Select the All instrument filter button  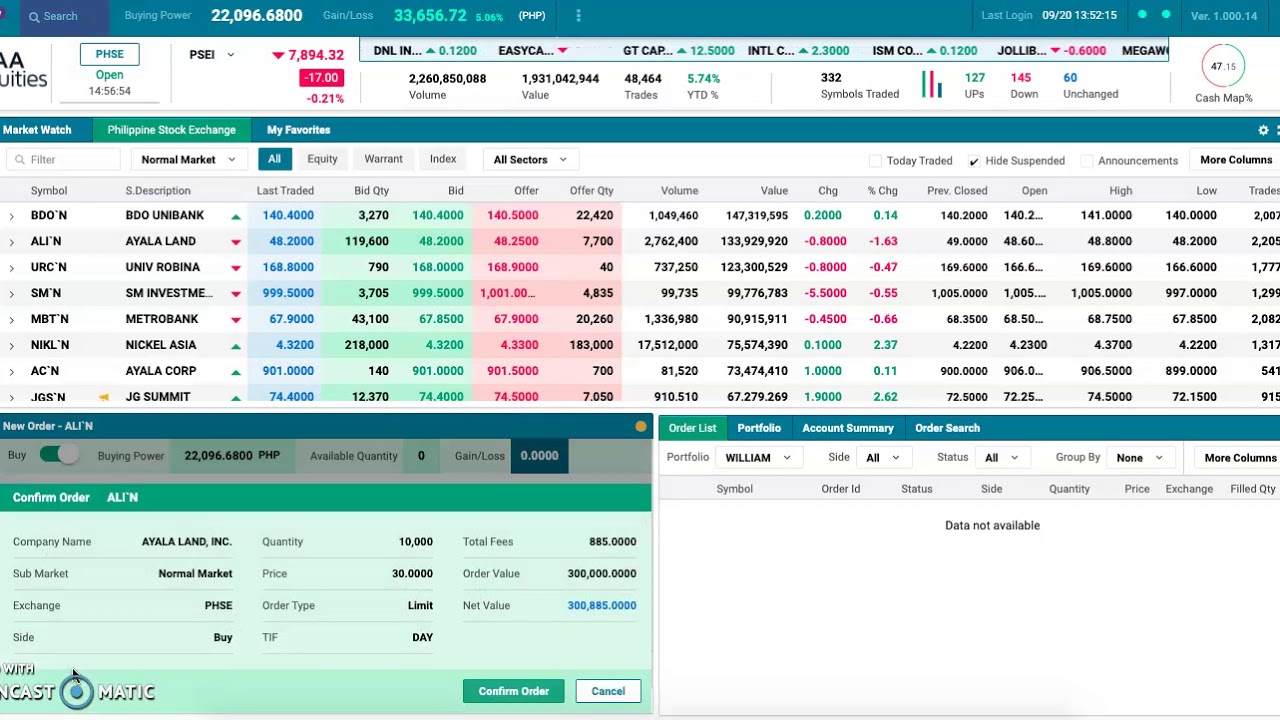pos(274,160)
